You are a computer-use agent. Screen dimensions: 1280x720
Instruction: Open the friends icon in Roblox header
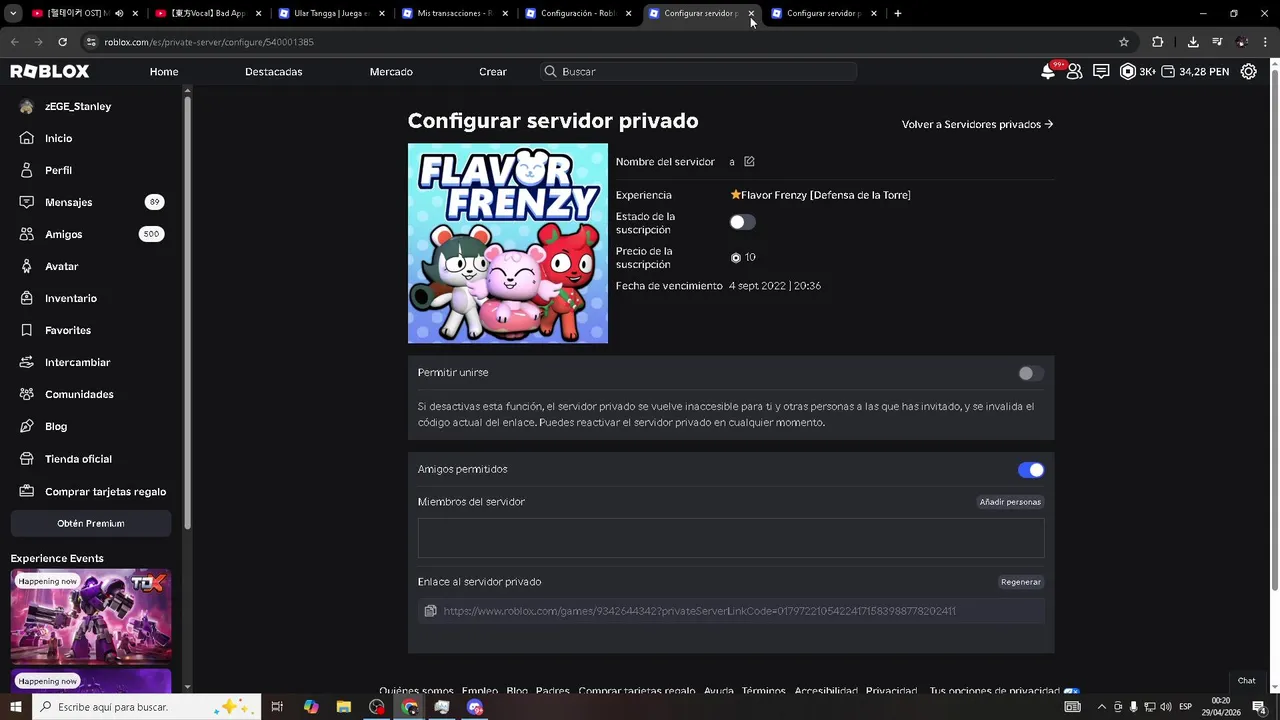1074,72
